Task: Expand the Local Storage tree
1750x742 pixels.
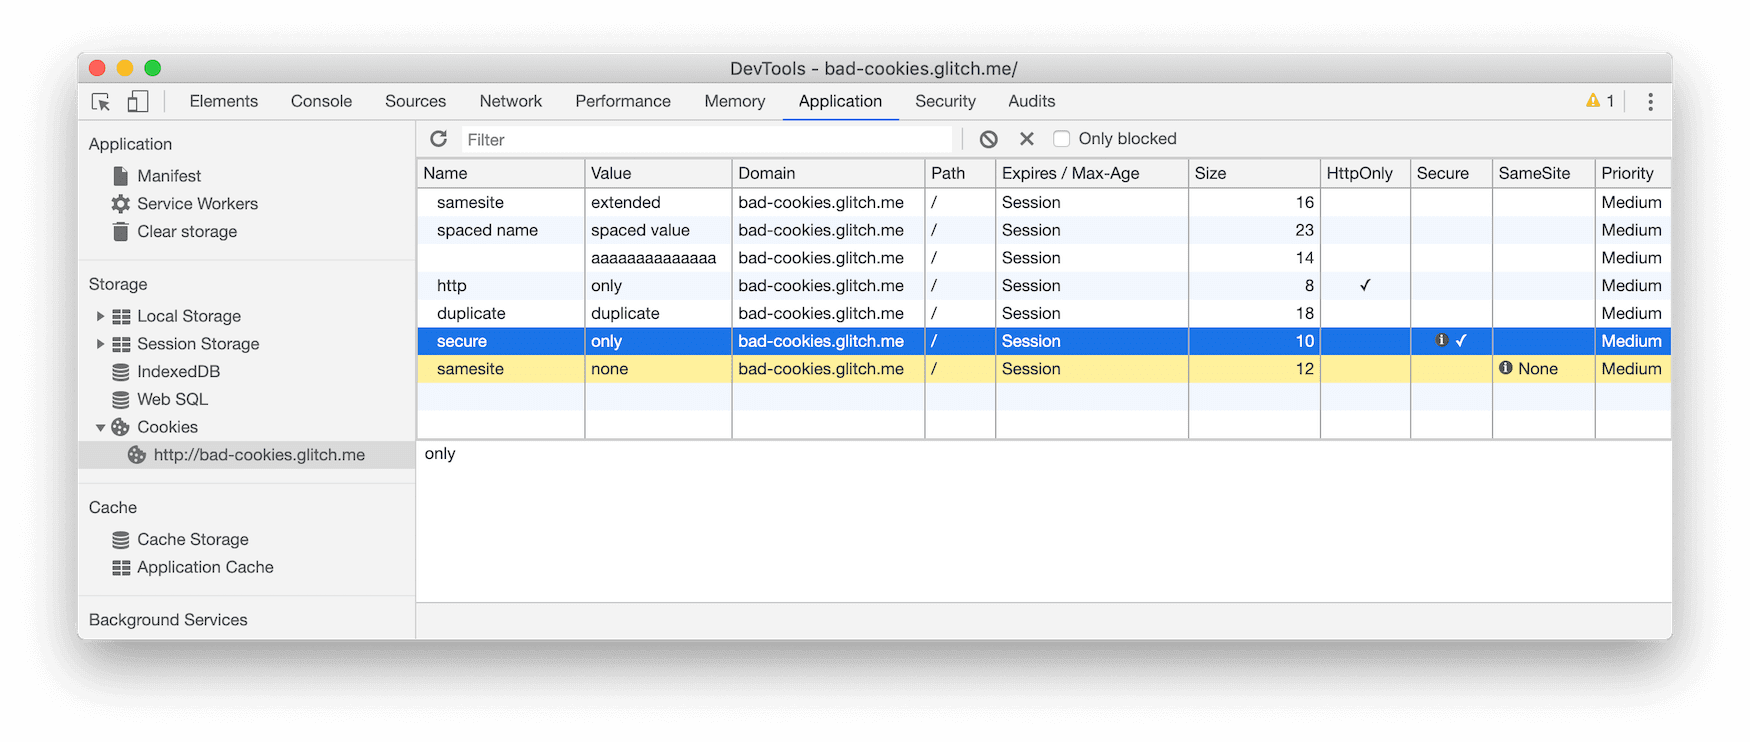Action: pos(100,316)
